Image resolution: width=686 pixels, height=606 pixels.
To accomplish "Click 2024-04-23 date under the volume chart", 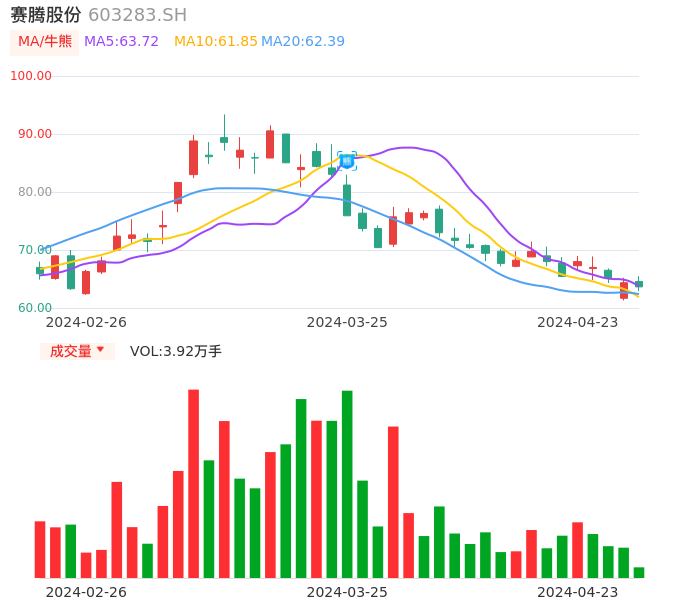I will click(578, 592).
